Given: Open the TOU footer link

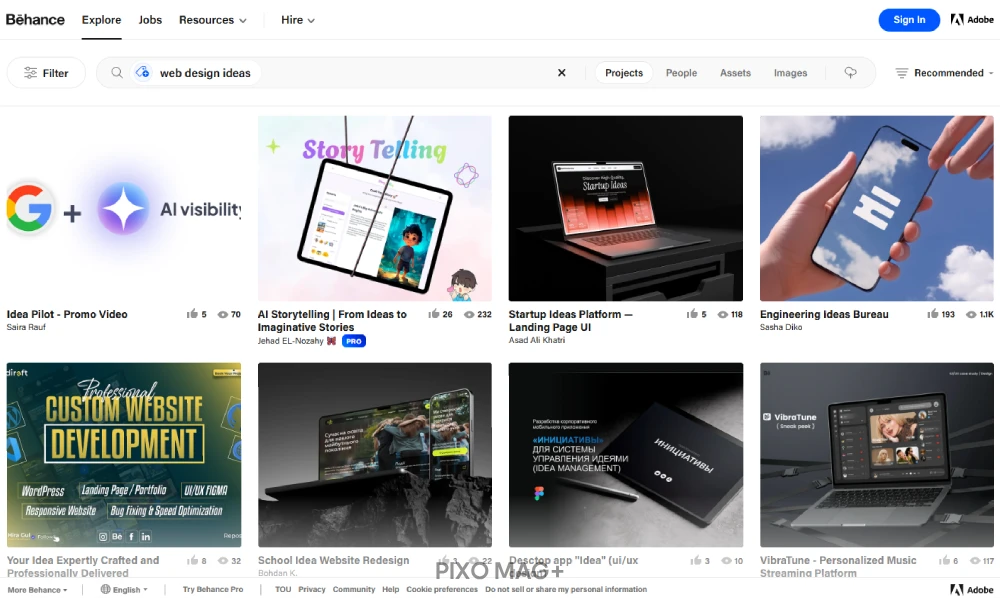Looking at the screenshot, I should [283, 589].
